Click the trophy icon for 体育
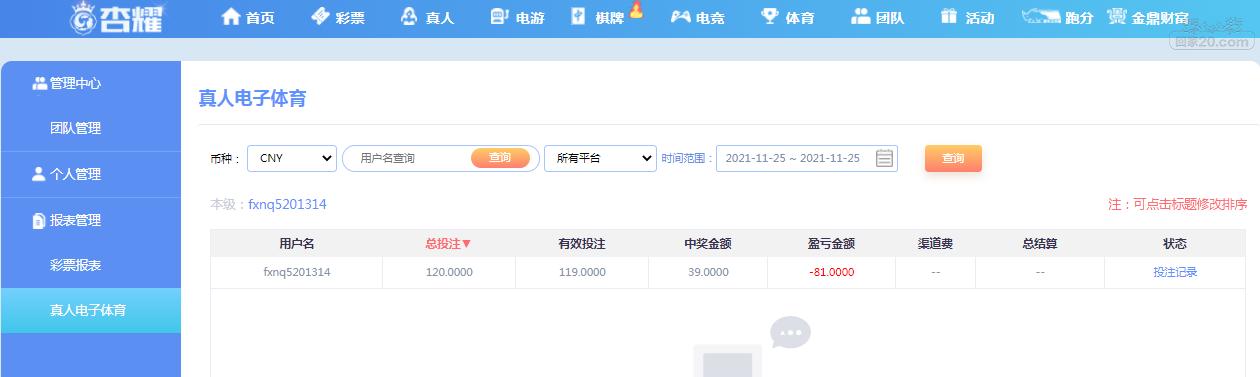This screenshot has width=1260, height=377. pyautogui.click(x=770, y=16)
